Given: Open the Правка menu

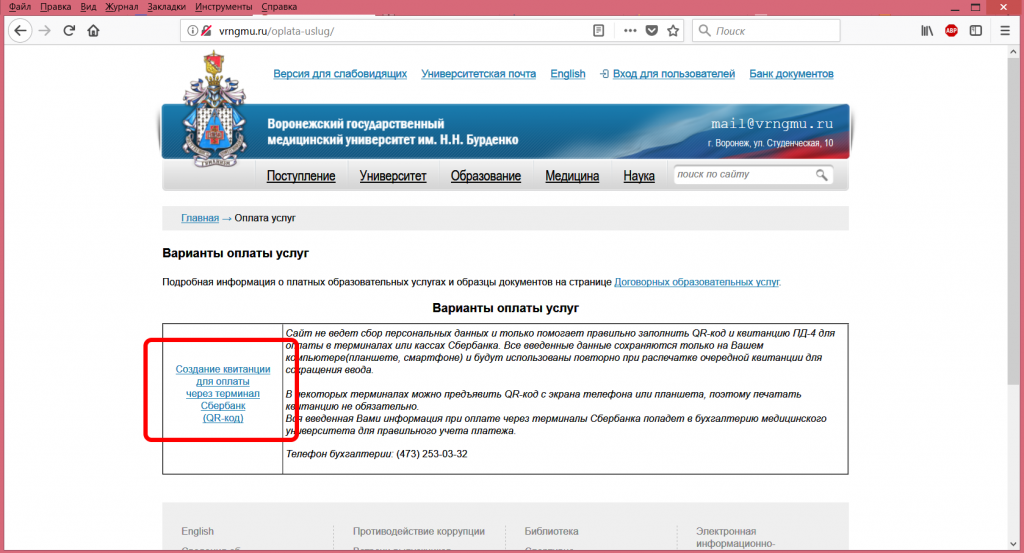Looking at the screenshot, I should [56, 7].
